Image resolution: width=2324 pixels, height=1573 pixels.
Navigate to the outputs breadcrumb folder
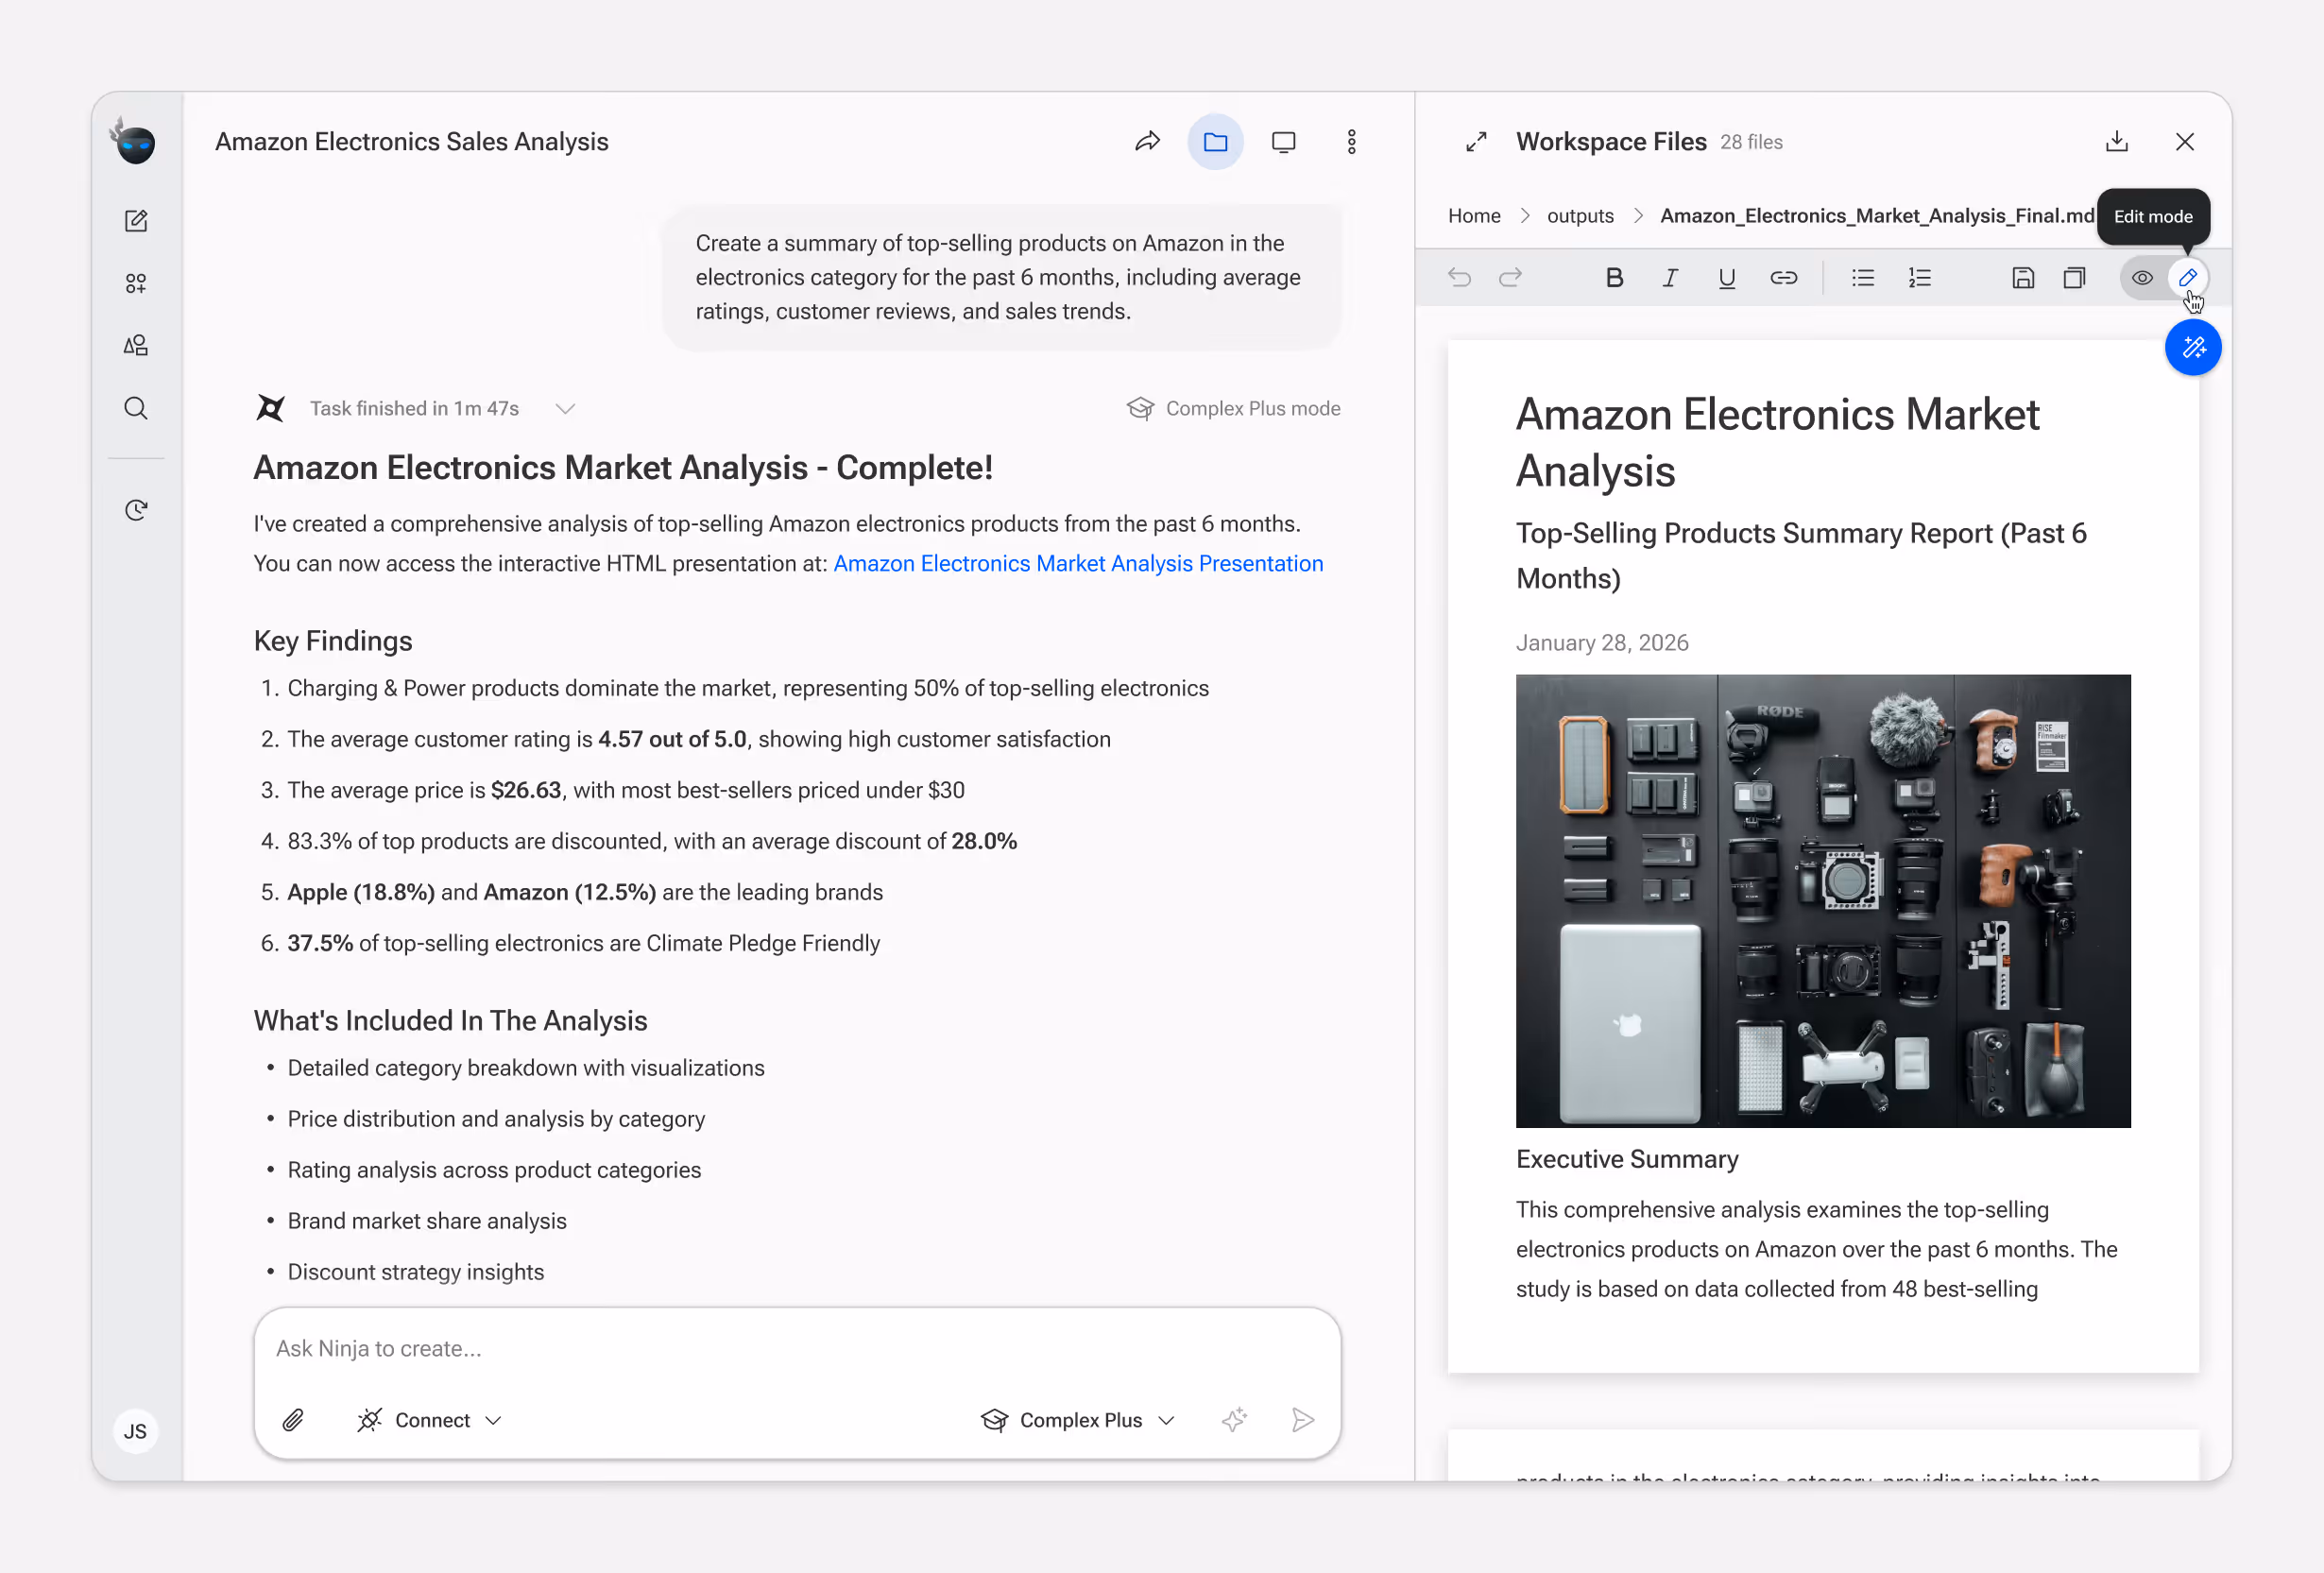[x=1579, y=216]
